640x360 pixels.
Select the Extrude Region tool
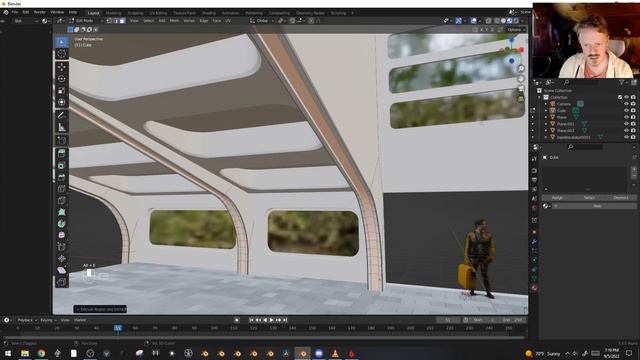click(x=62, y=154)
